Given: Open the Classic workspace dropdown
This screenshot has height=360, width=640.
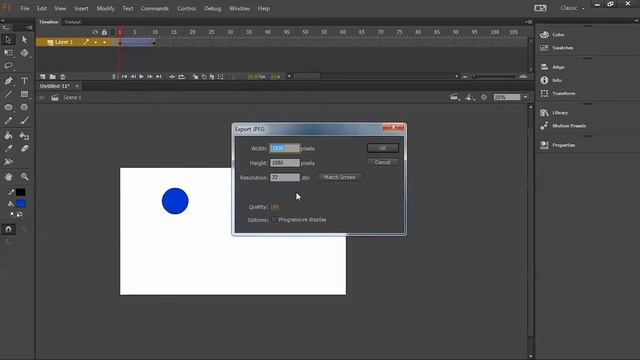Looking at the screenshot, I should (x=572, y=8).
